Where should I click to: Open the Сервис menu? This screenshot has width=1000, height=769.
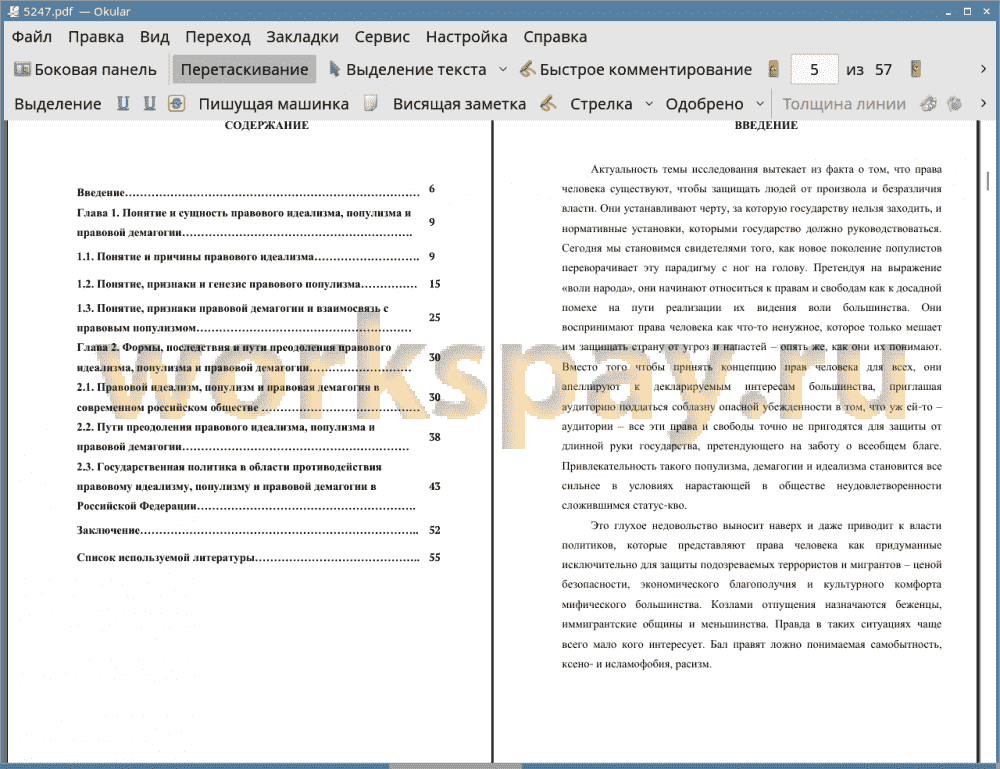coord(382,37)
